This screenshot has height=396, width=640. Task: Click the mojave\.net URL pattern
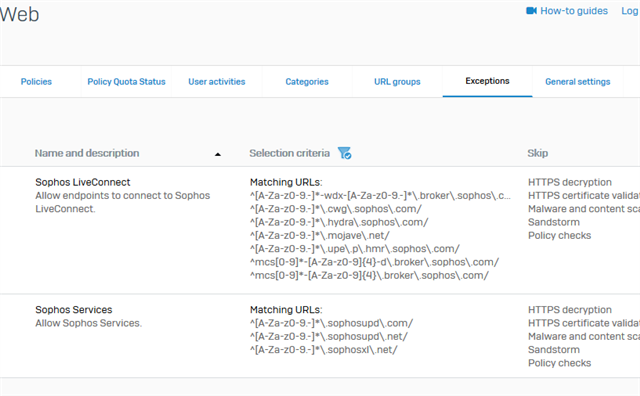click(320, 236)
